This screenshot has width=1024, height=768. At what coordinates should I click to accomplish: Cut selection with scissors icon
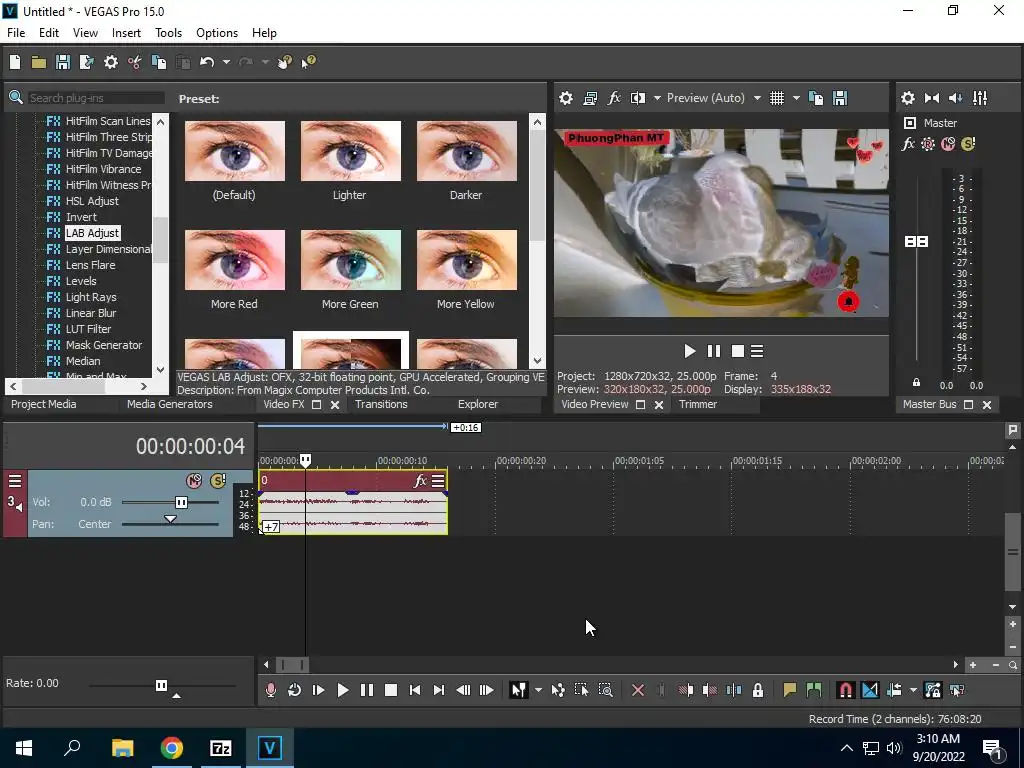(x=135, y=62)
